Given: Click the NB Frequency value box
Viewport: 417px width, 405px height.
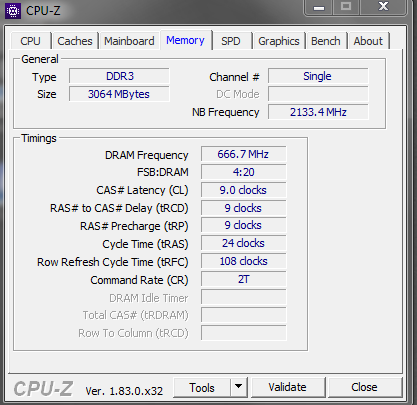Looking at the screenshot, I should [x=318, y=112].
